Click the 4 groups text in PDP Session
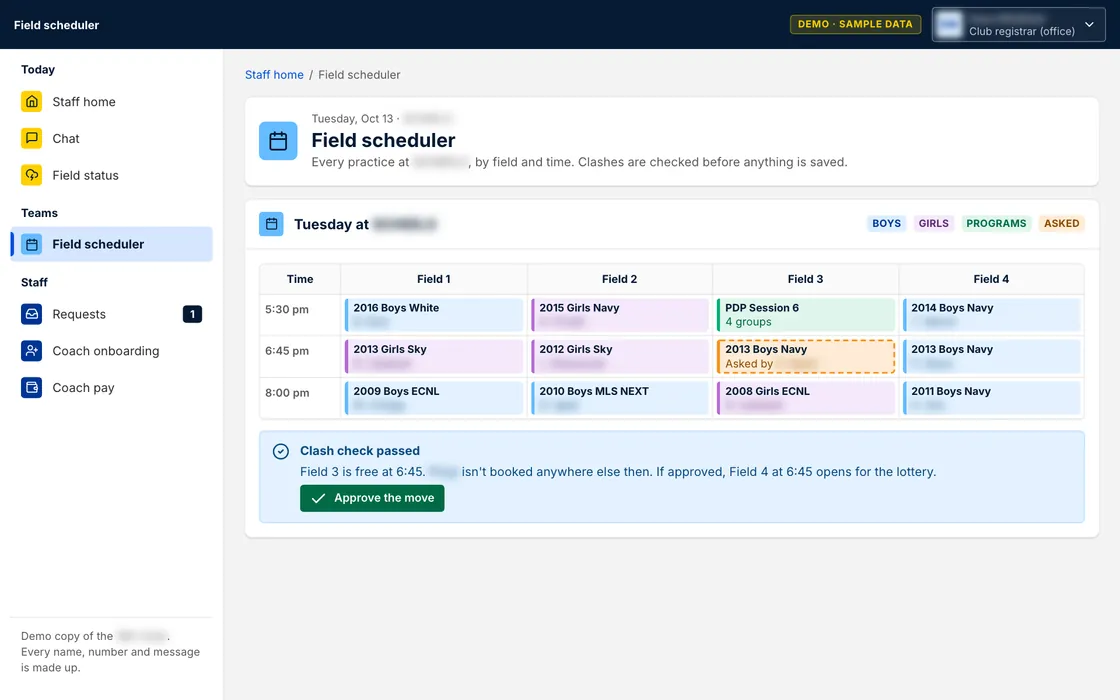 pos(749,322)
